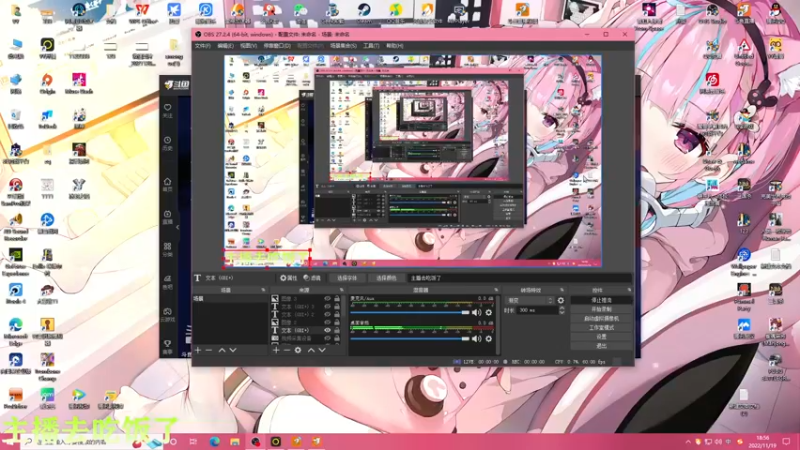
Task: Open the 场景集合(S) menu
Action: pos(343,46)
